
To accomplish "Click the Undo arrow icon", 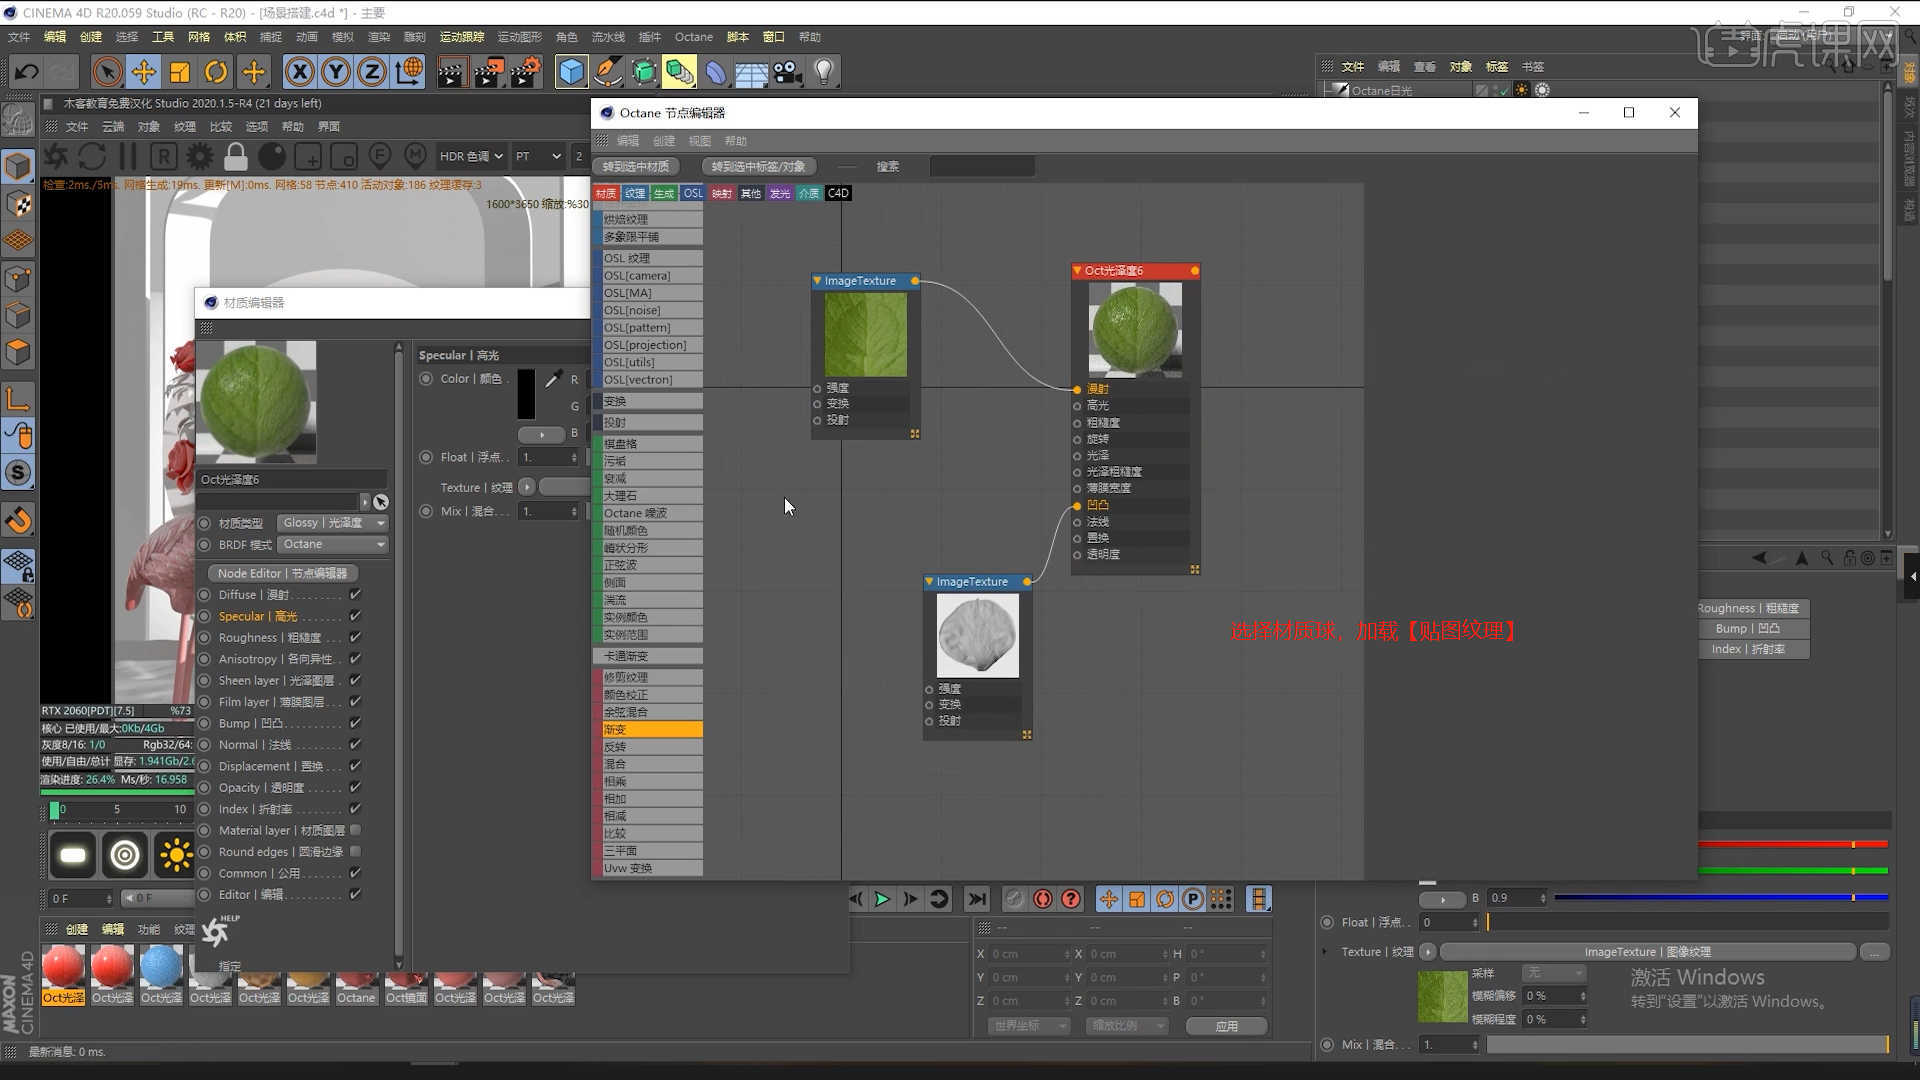I will (x=26, y=72).
